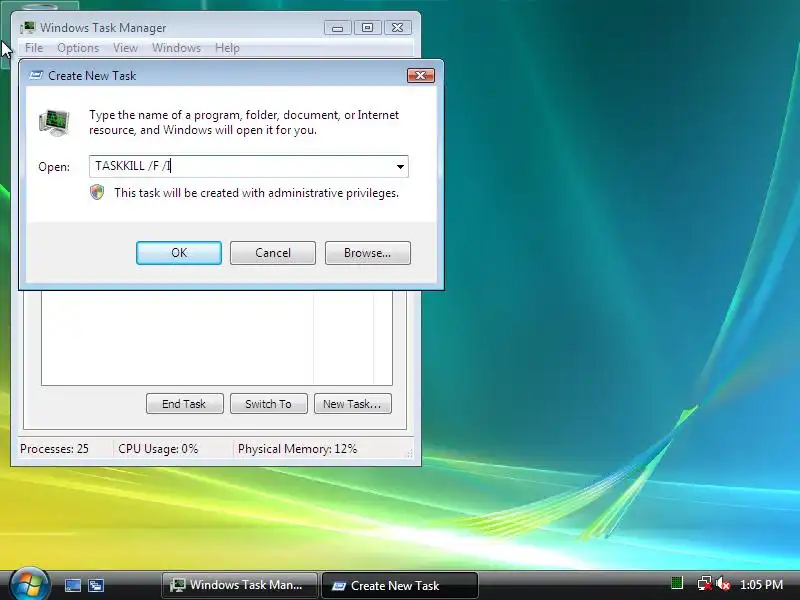Open the Windows Start orb
The height and width of the screenshot is (600, 800).
tap(29, 584)
